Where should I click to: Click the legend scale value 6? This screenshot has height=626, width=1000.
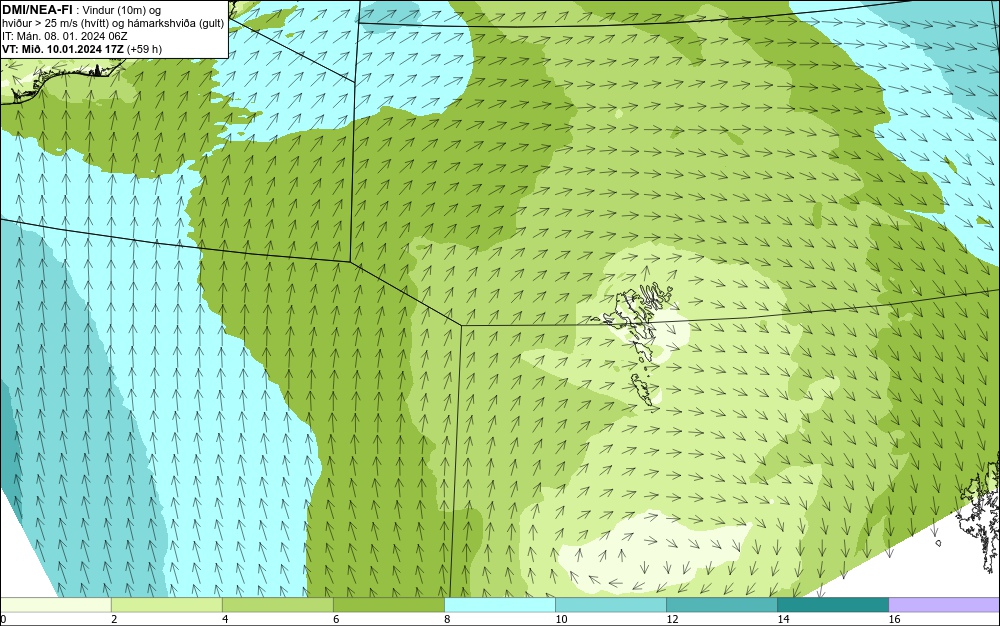[336, 619]
